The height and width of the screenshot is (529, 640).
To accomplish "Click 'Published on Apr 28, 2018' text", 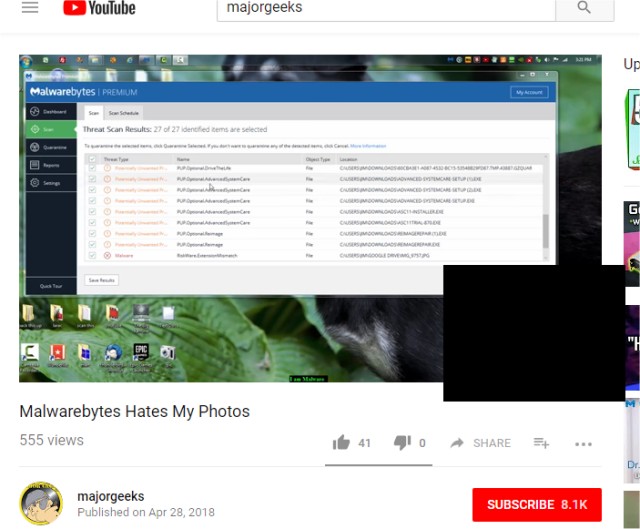I will [x=146, y=512].
